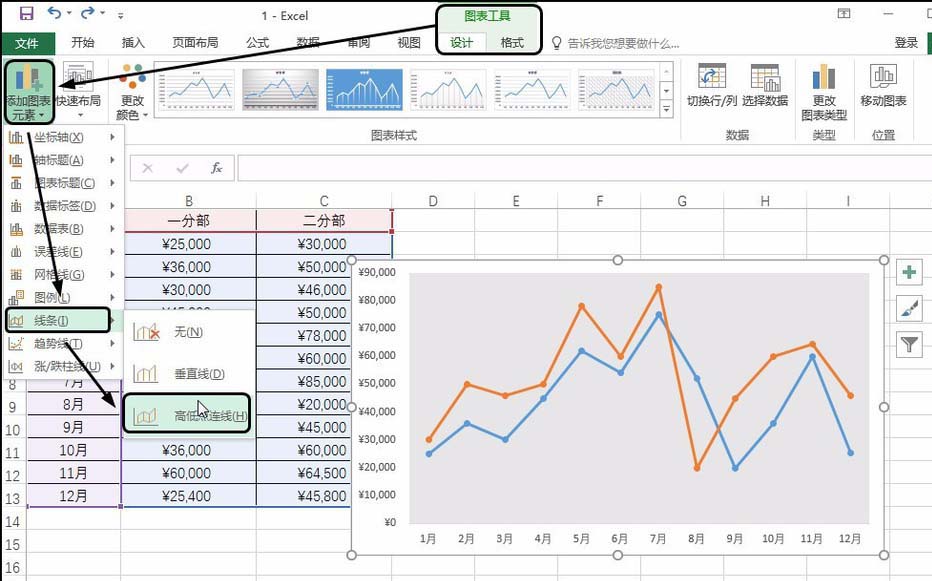Click the fx insert function icon
This screenshot has width=932, height=581.
click(216, 168)
